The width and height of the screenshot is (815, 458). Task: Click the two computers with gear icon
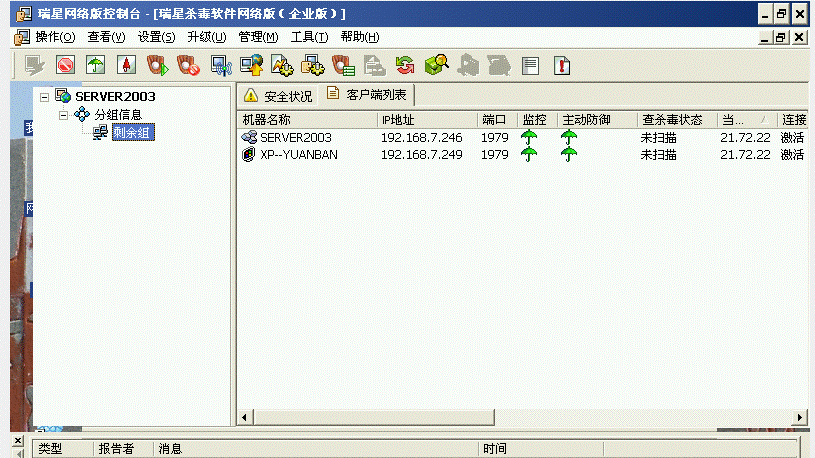(x=313, y=66)
